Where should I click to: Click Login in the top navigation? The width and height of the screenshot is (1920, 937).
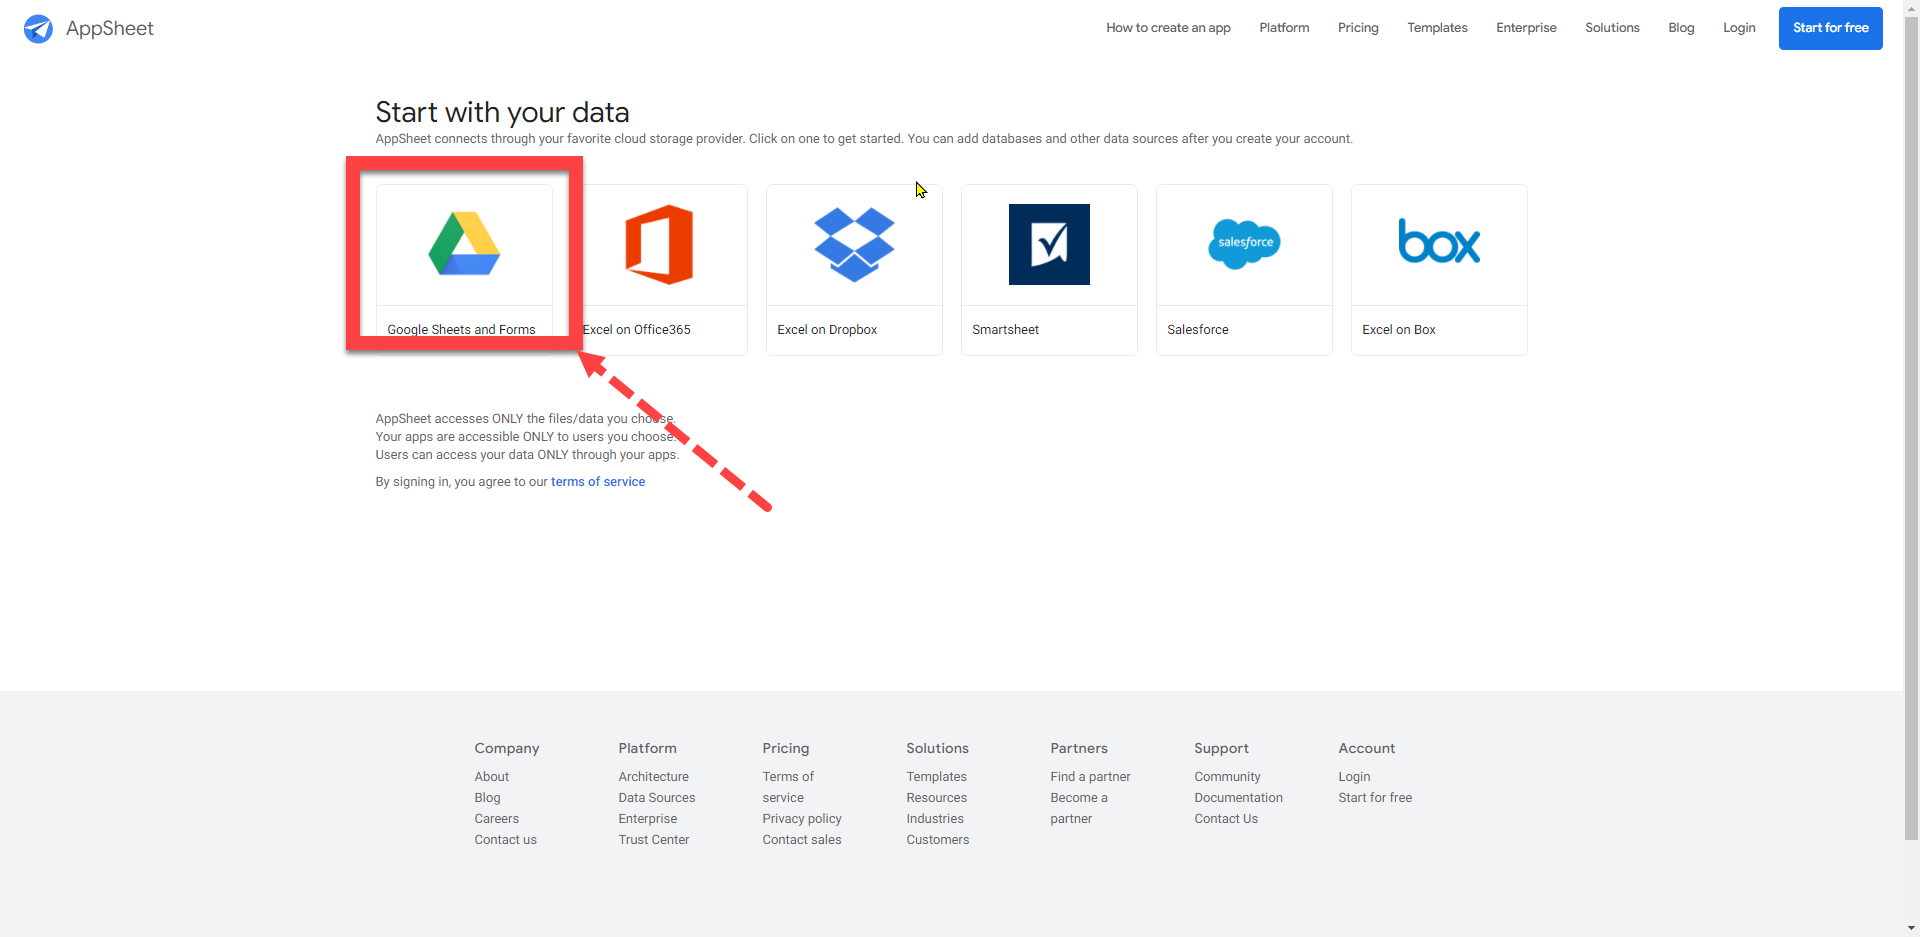(1739, 28)
